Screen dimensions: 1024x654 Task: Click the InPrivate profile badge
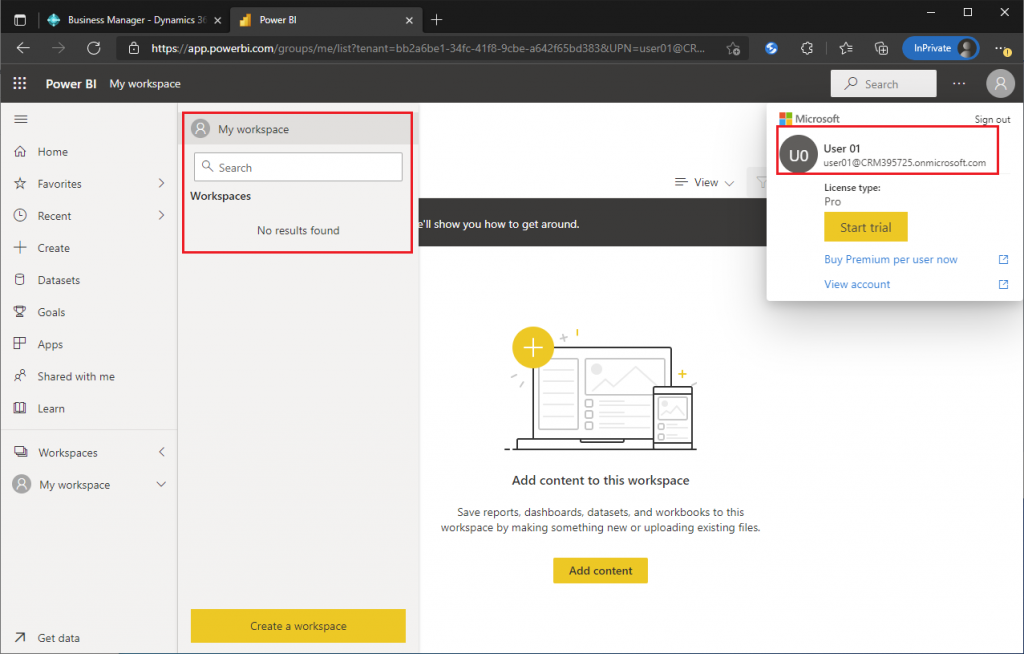tap(940, 48)
